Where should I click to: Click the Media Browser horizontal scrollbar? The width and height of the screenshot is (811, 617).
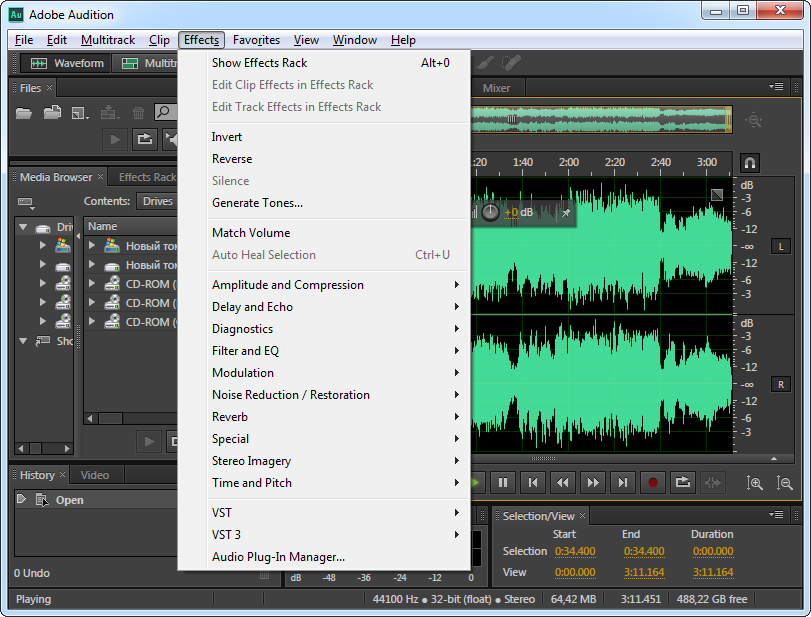coord(110,416)
